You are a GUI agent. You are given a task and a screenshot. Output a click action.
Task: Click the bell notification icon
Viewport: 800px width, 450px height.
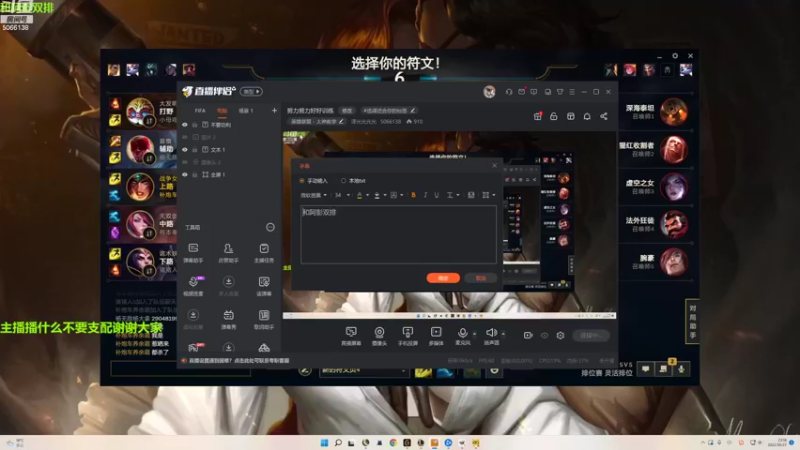tap(587, 116)
